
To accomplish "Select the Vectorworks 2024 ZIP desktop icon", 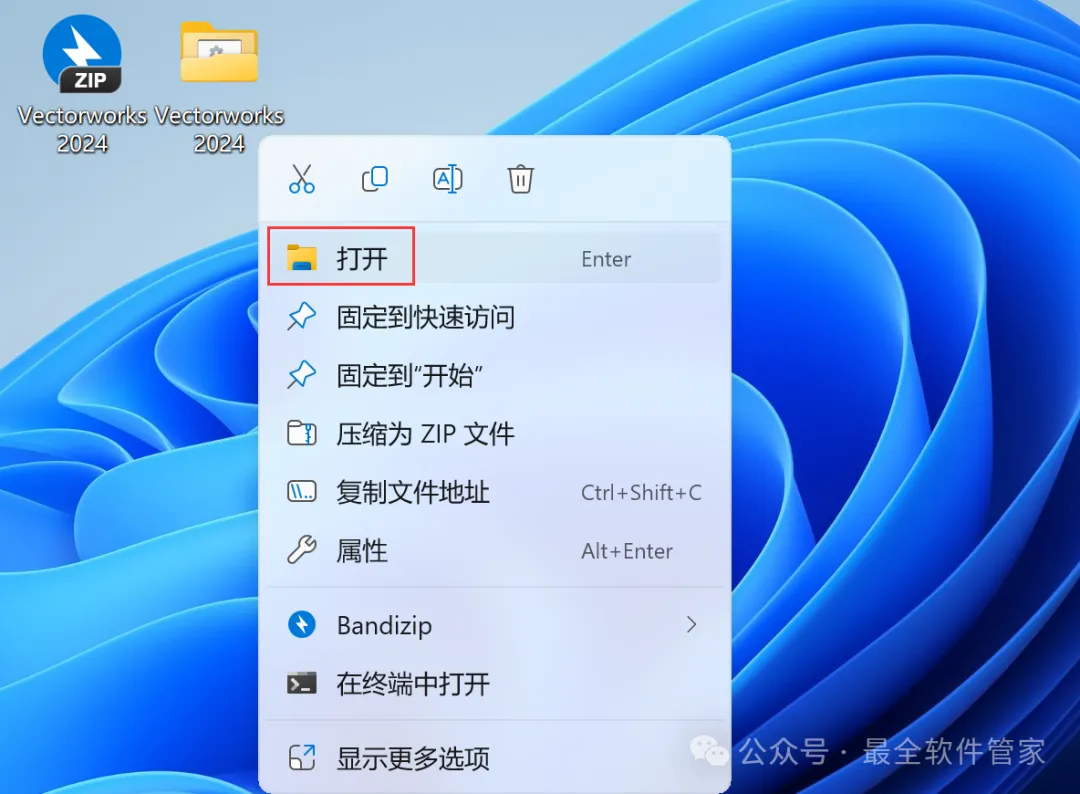I will (x=82, y=86).
